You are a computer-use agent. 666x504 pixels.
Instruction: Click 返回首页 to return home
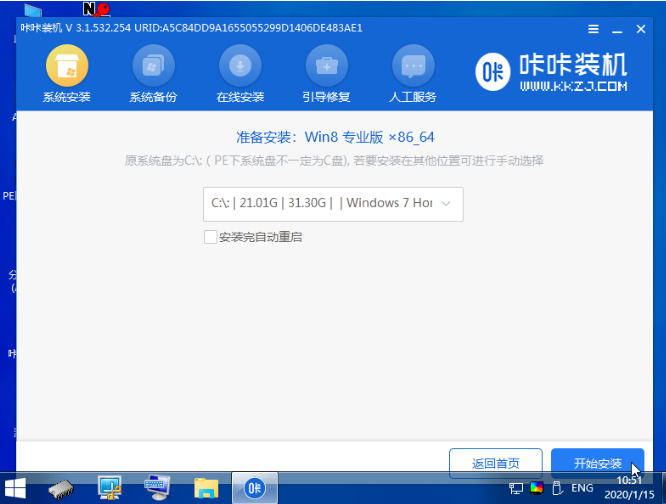[497, 464]
